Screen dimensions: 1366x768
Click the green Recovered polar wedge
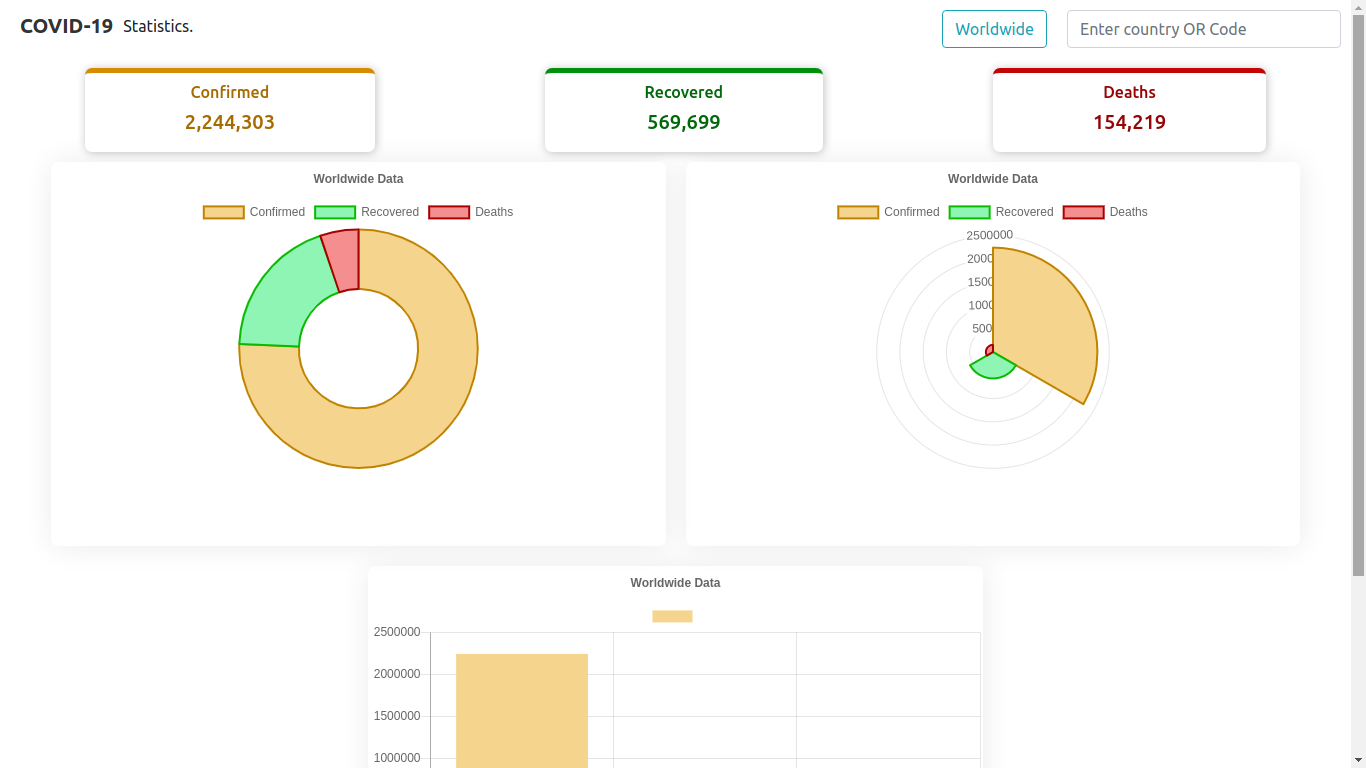pyautogui.click(x=993, y=367)
